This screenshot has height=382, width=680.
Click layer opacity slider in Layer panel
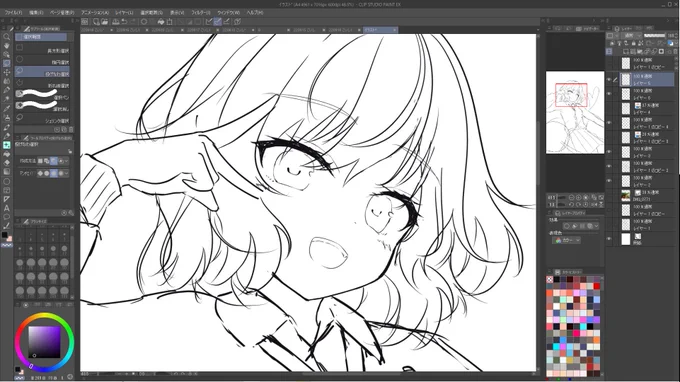[654, 36]
